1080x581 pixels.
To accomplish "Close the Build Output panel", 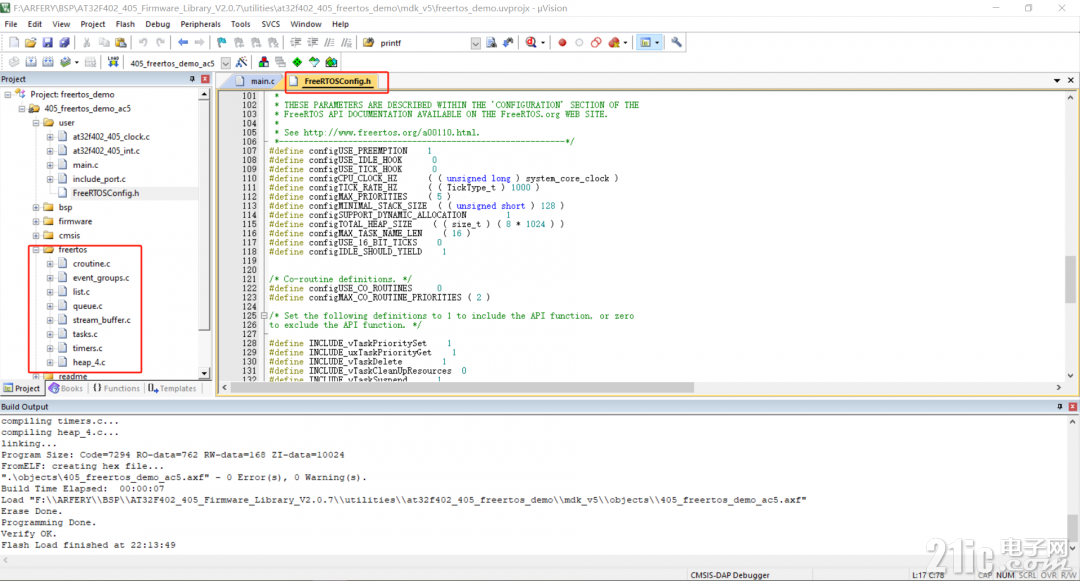I will (1072, 407).
